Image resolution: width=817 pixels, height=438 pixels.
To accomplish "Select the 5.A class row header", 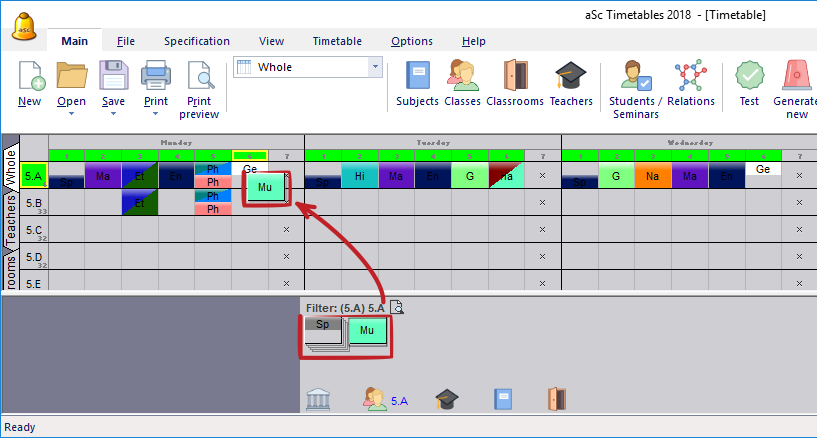I will [x=34, y=176].
